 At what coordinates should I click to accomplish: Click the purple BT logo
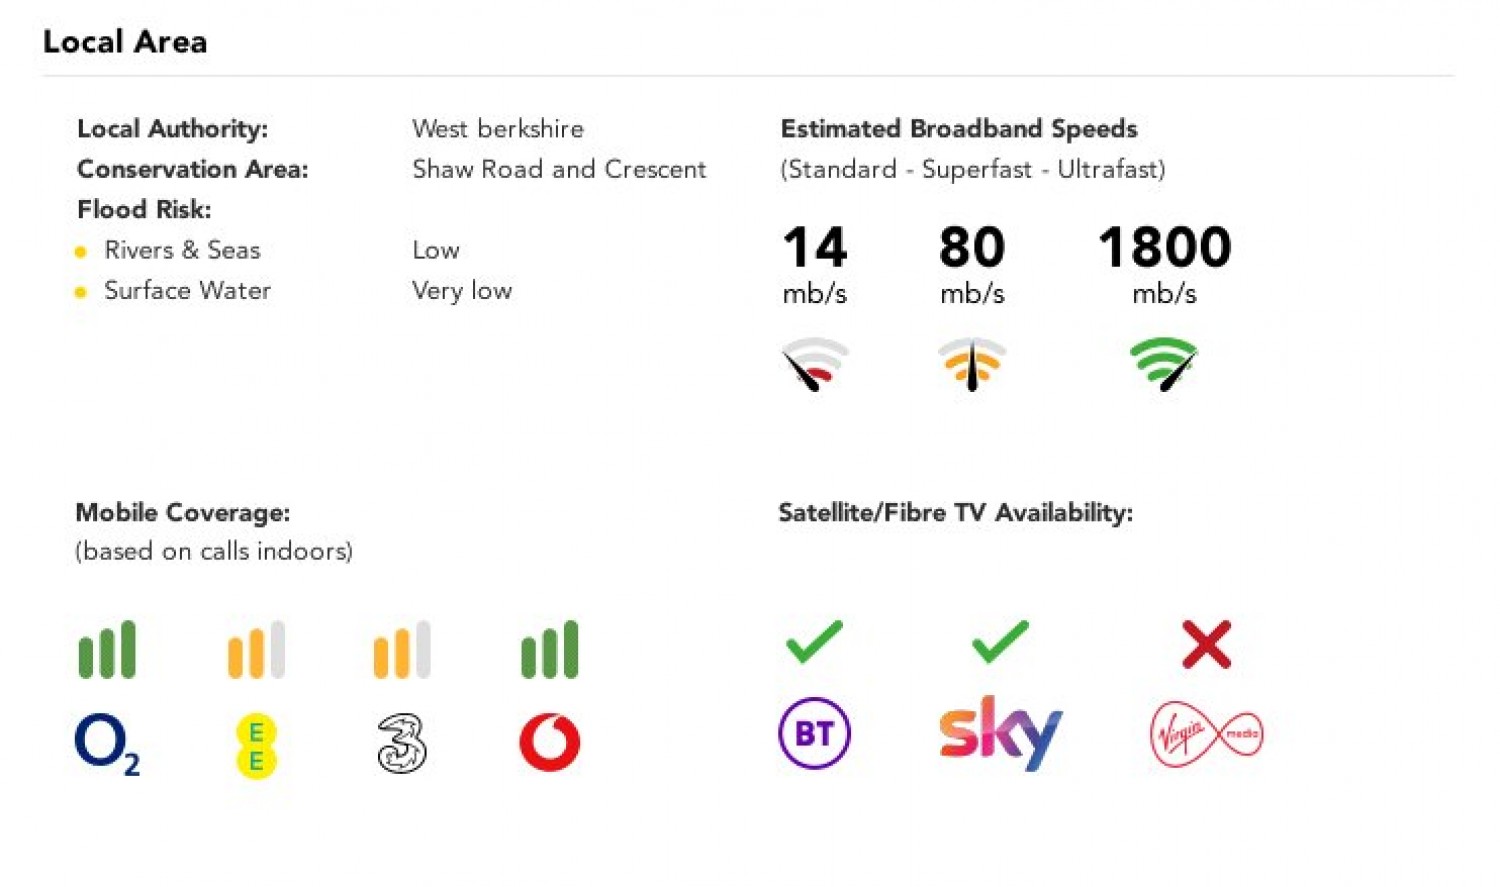tap(814, 733)
